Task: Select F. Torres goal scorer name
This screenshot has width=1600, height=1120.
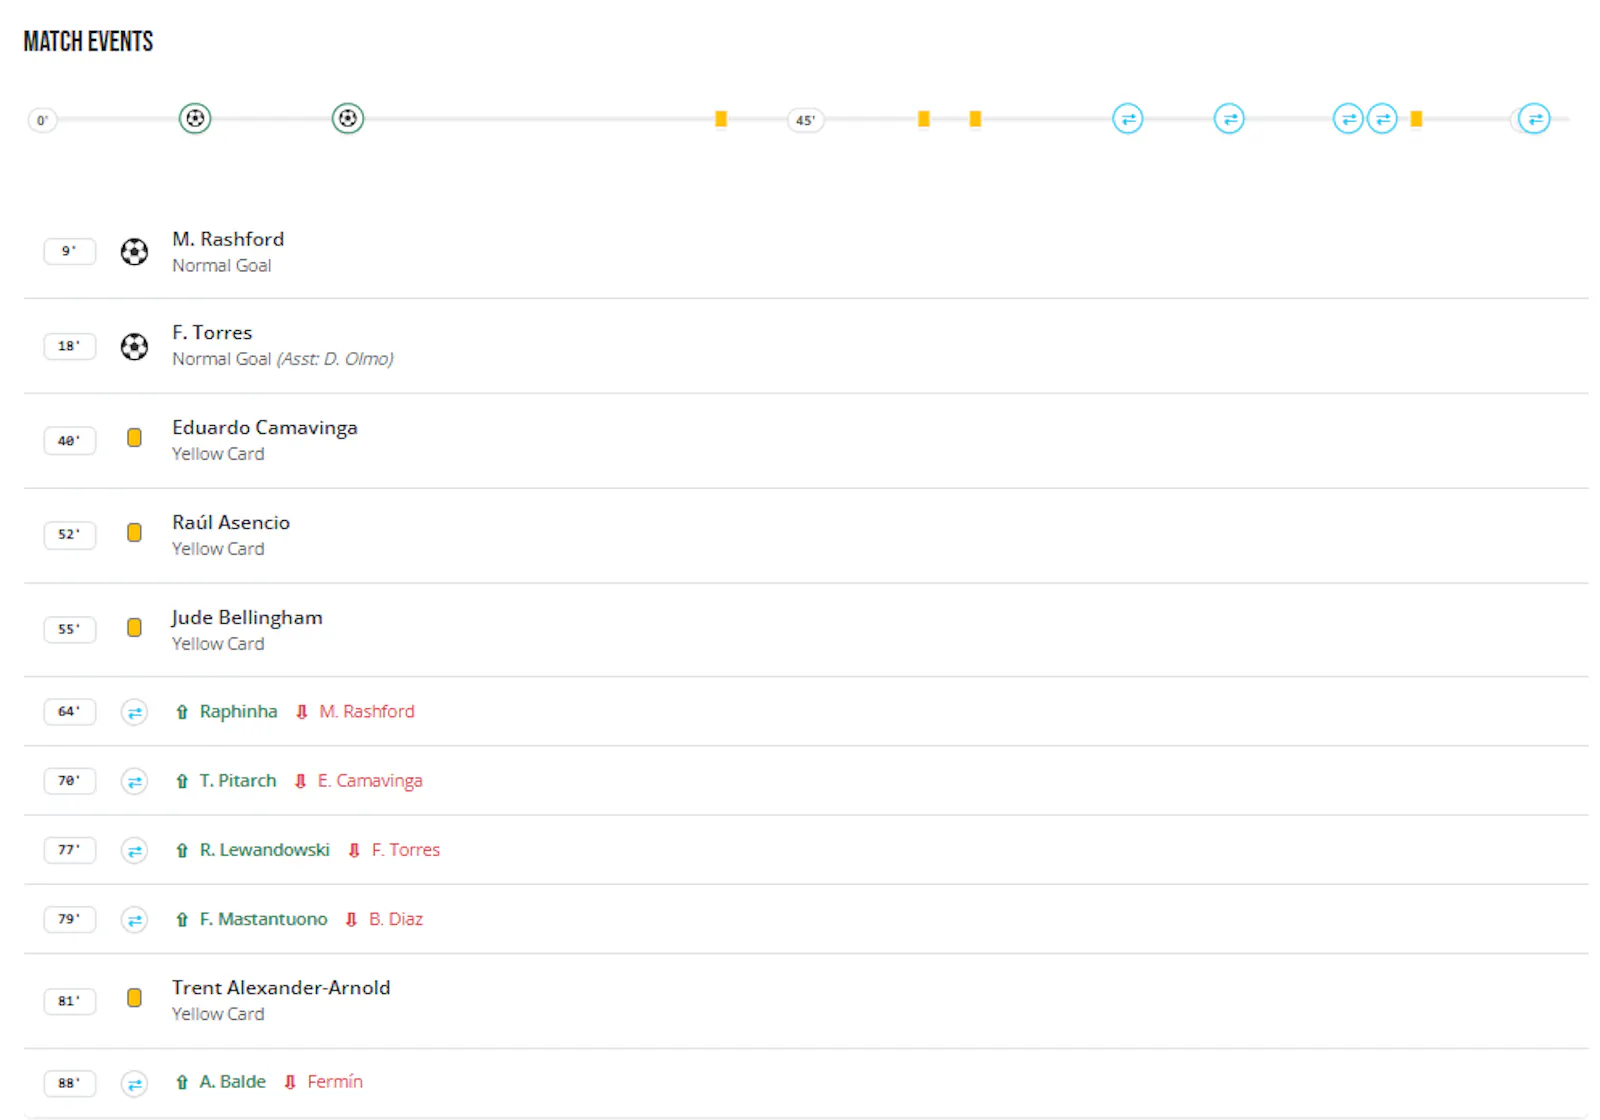Action: click(x=212, y=332)
